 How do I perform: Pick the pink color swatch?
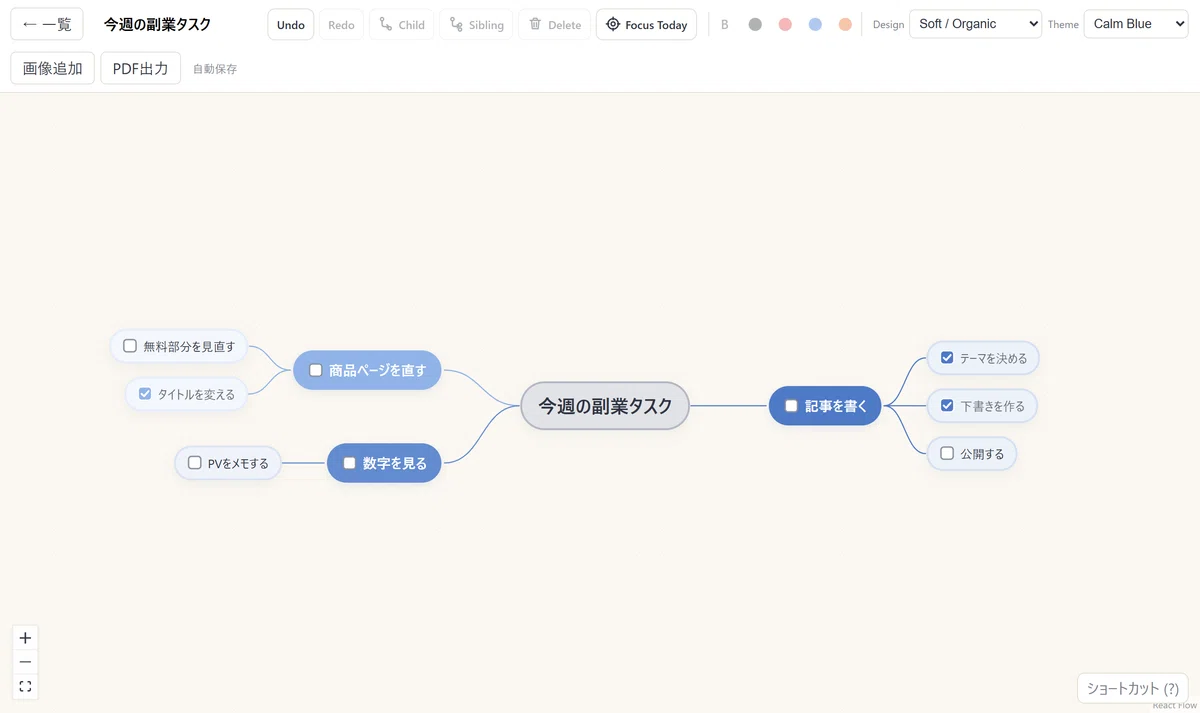[x=785, y=24]
